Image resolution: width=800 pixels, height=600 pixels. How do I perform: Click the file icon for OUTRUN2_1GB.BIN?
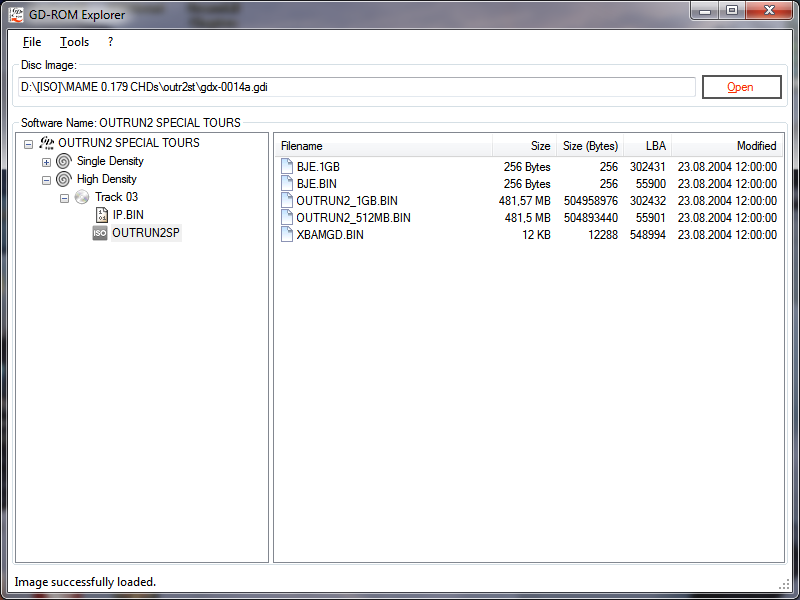[x=287, y=201]
